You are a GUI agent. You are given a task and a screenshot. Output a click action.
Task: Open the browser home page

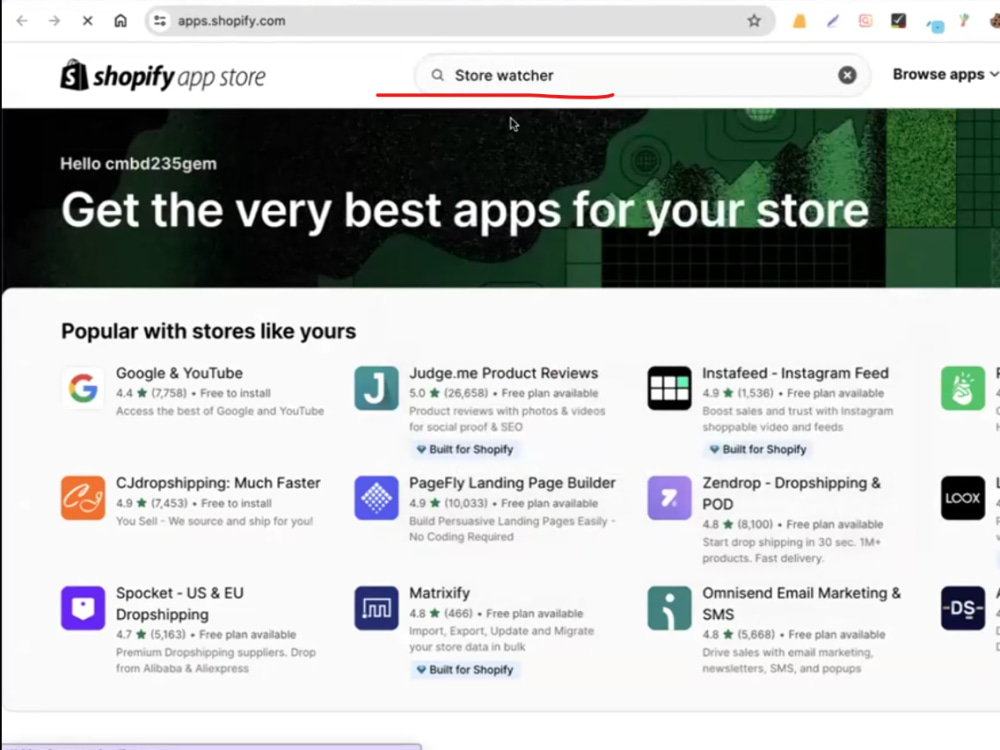[x=121, y=21]
